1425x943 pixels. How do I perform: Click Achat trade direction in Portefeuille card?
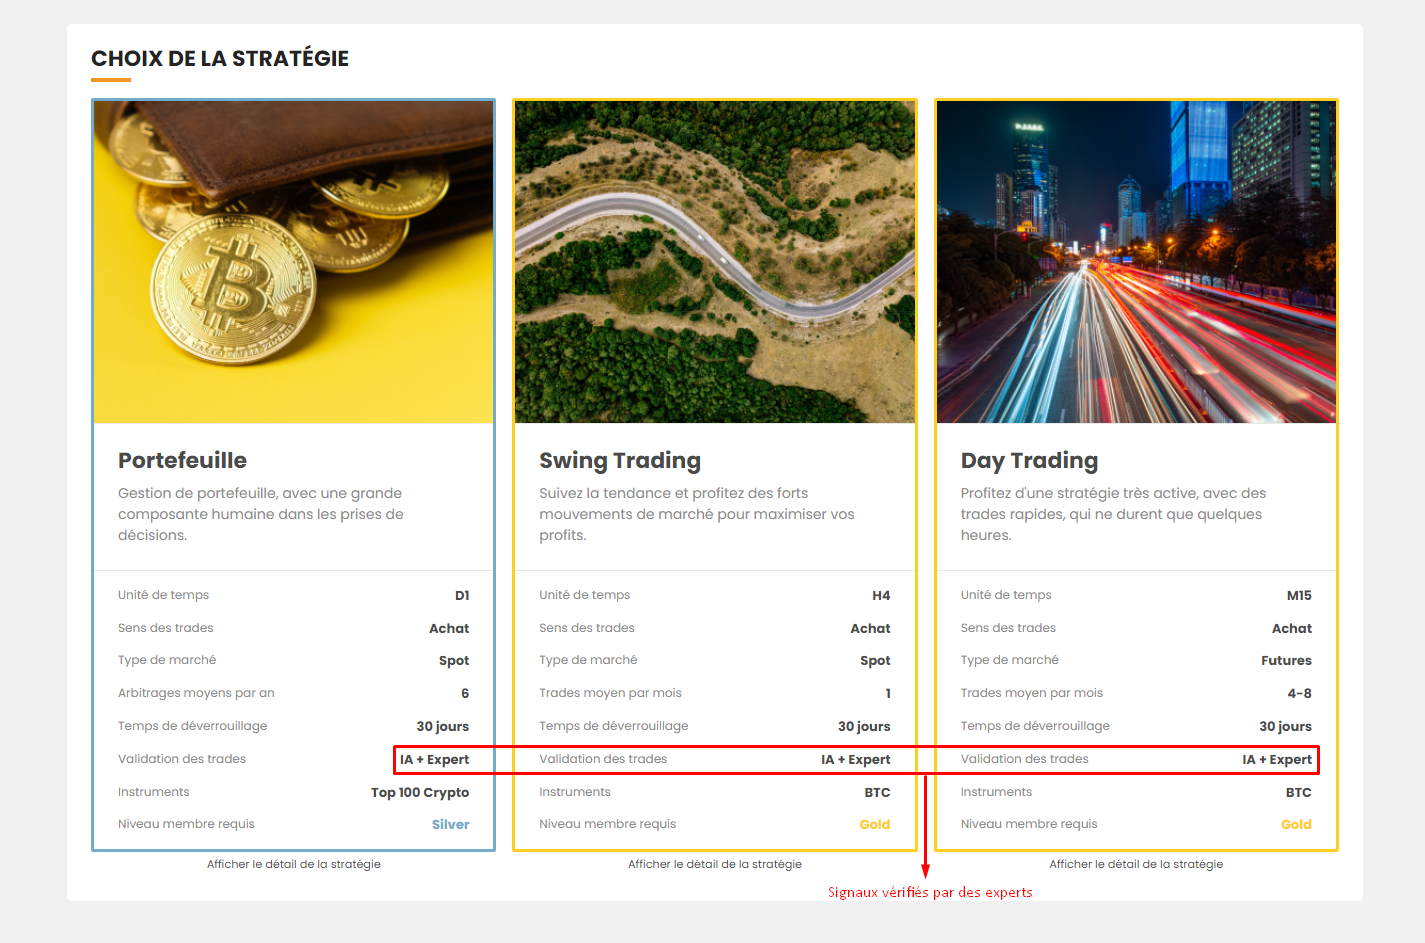click(x=449, y=628)
